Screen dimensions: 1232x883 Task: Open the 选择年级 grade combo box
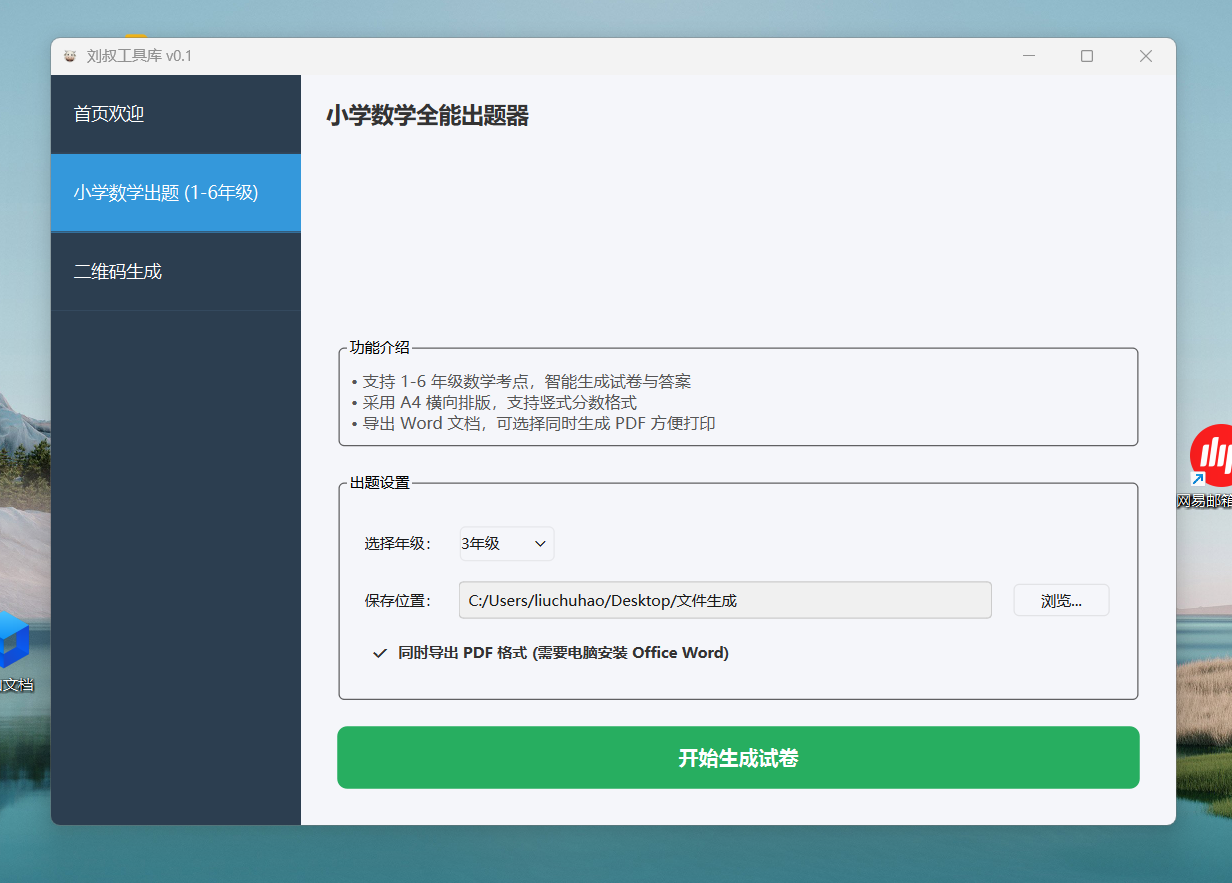(x=505, y=544)
